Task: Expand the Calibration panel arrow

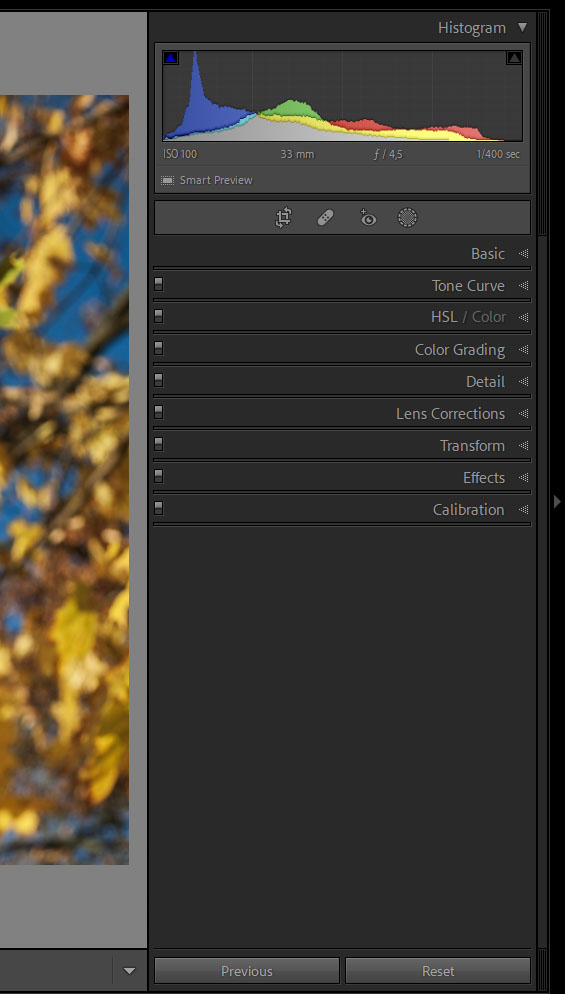Action: click(523, 510)
